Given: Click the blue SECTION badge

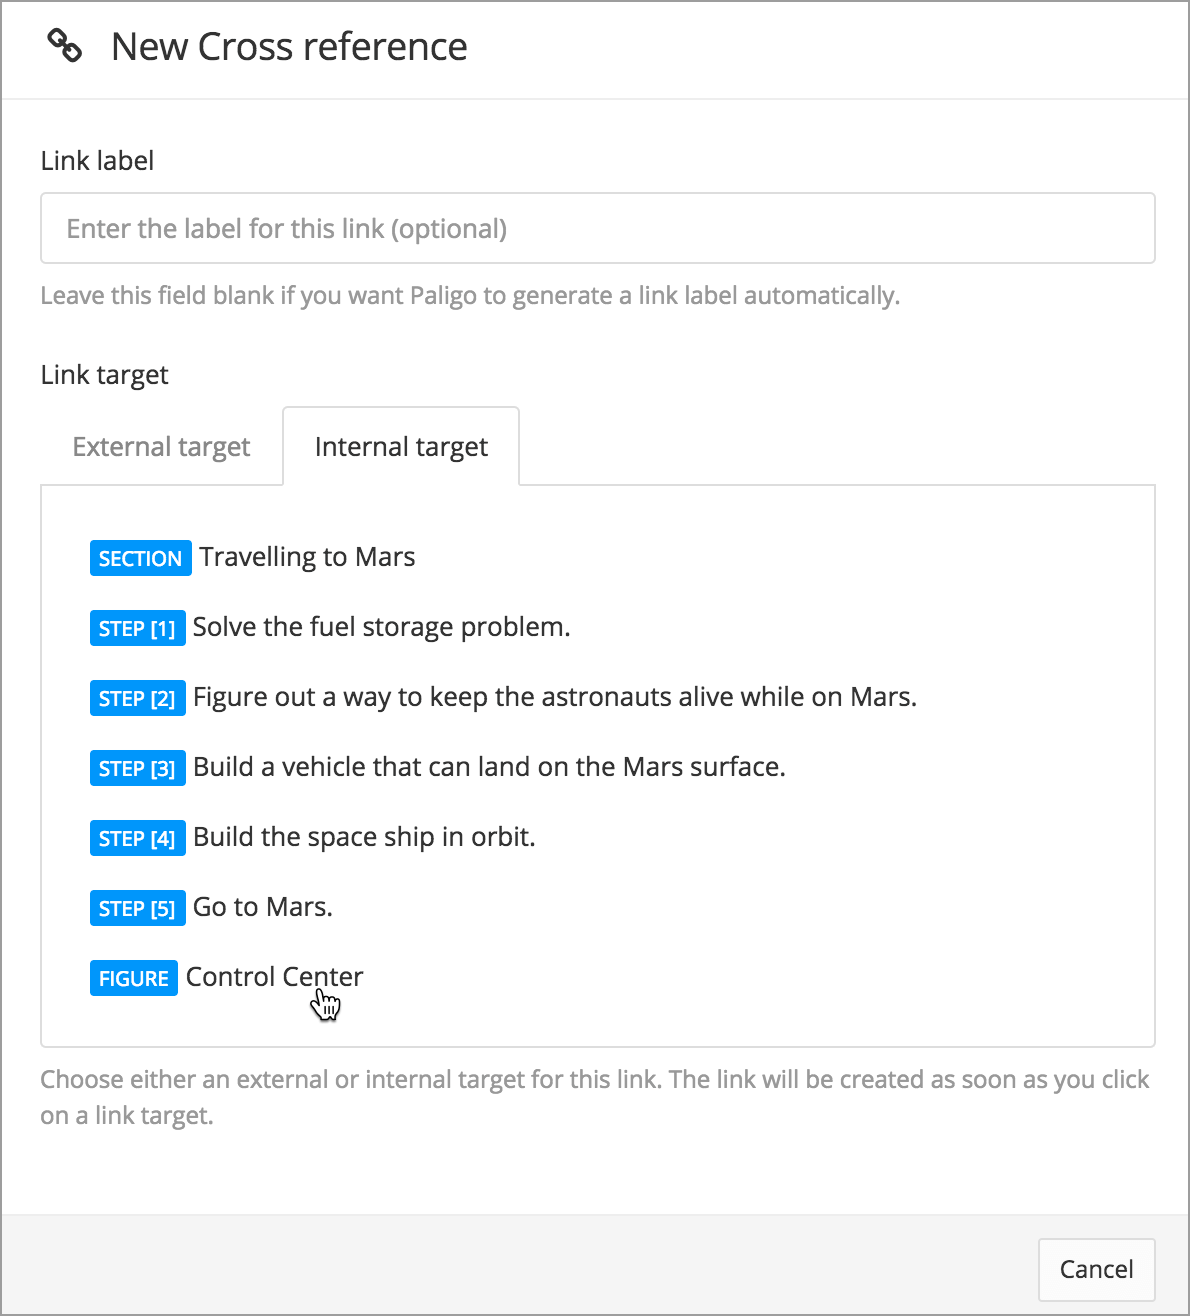Looking at the screenshot, I should [140, 558].
